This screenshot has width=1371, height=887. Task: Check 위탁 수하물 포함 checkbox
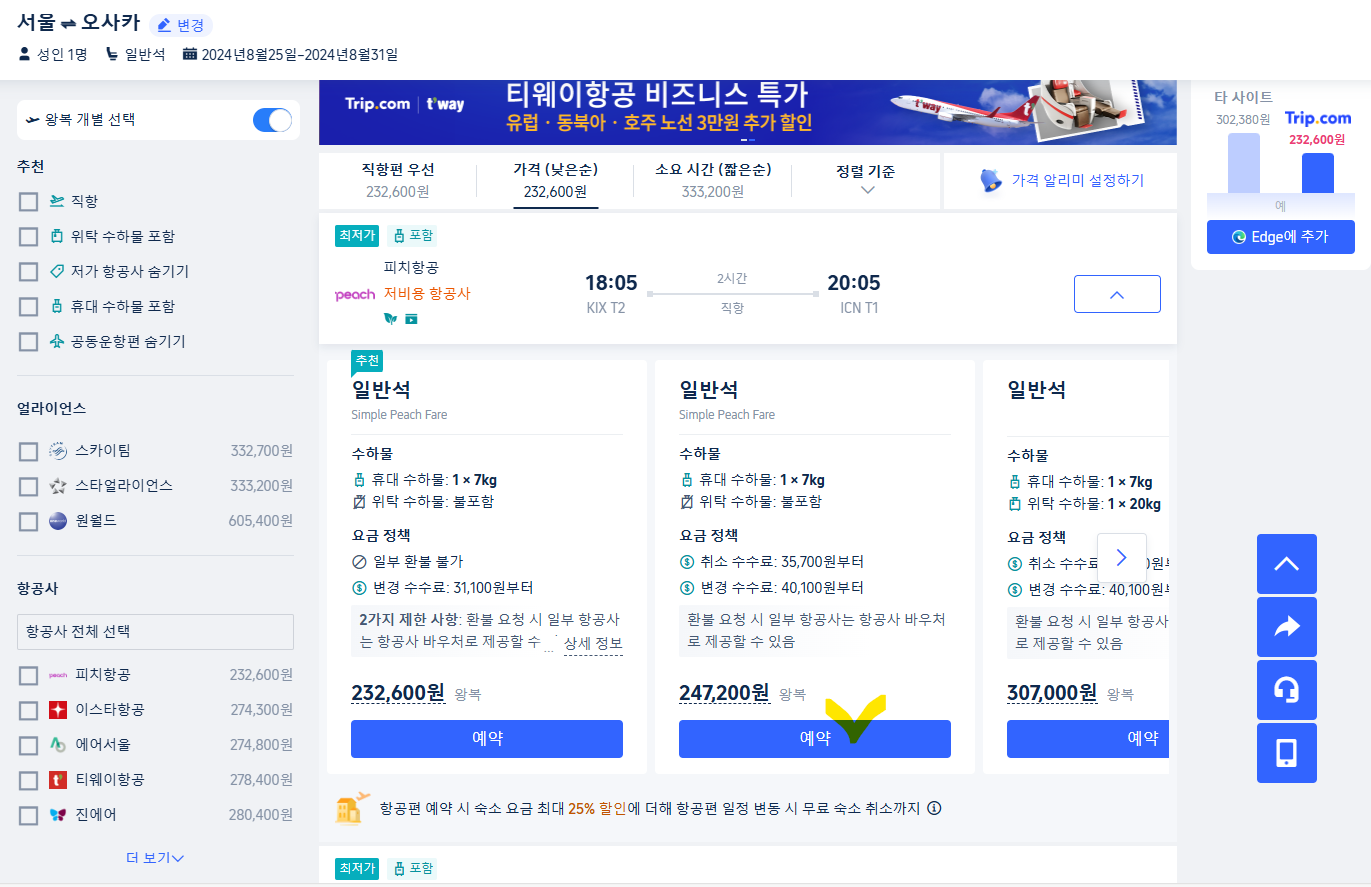28,237
